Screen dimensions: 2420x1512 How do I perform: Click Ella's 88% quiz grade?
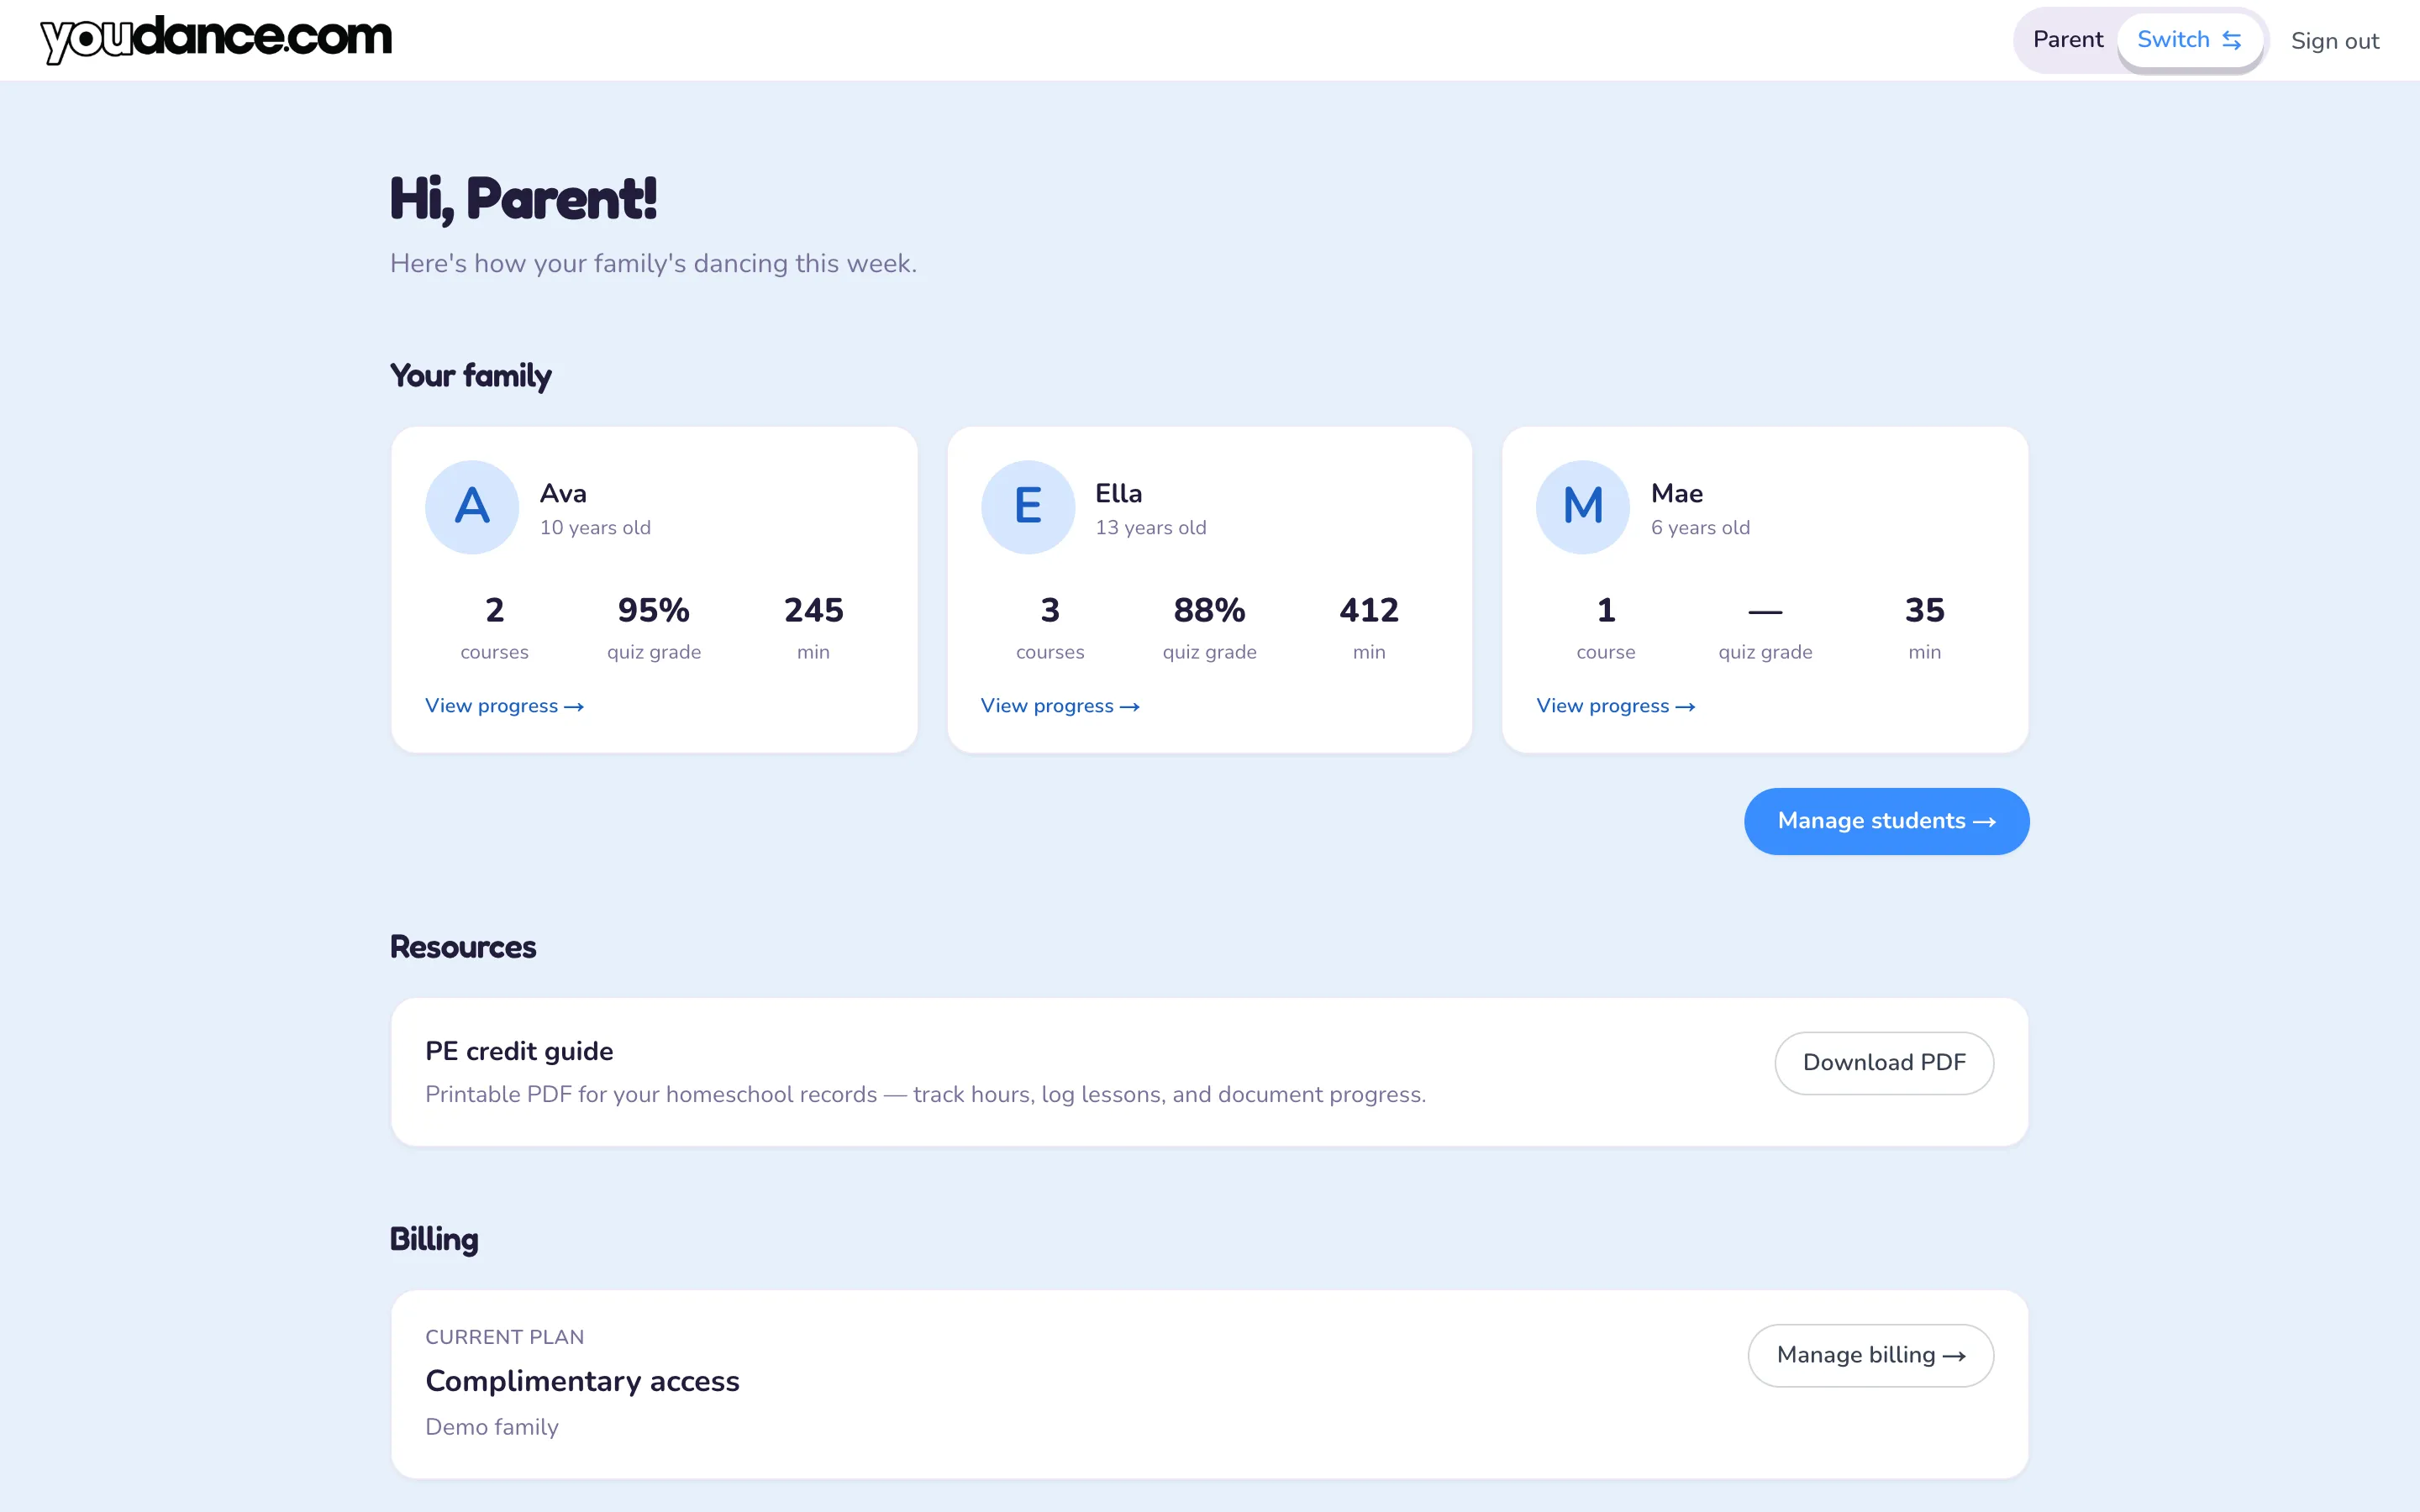click(1209, 610)
